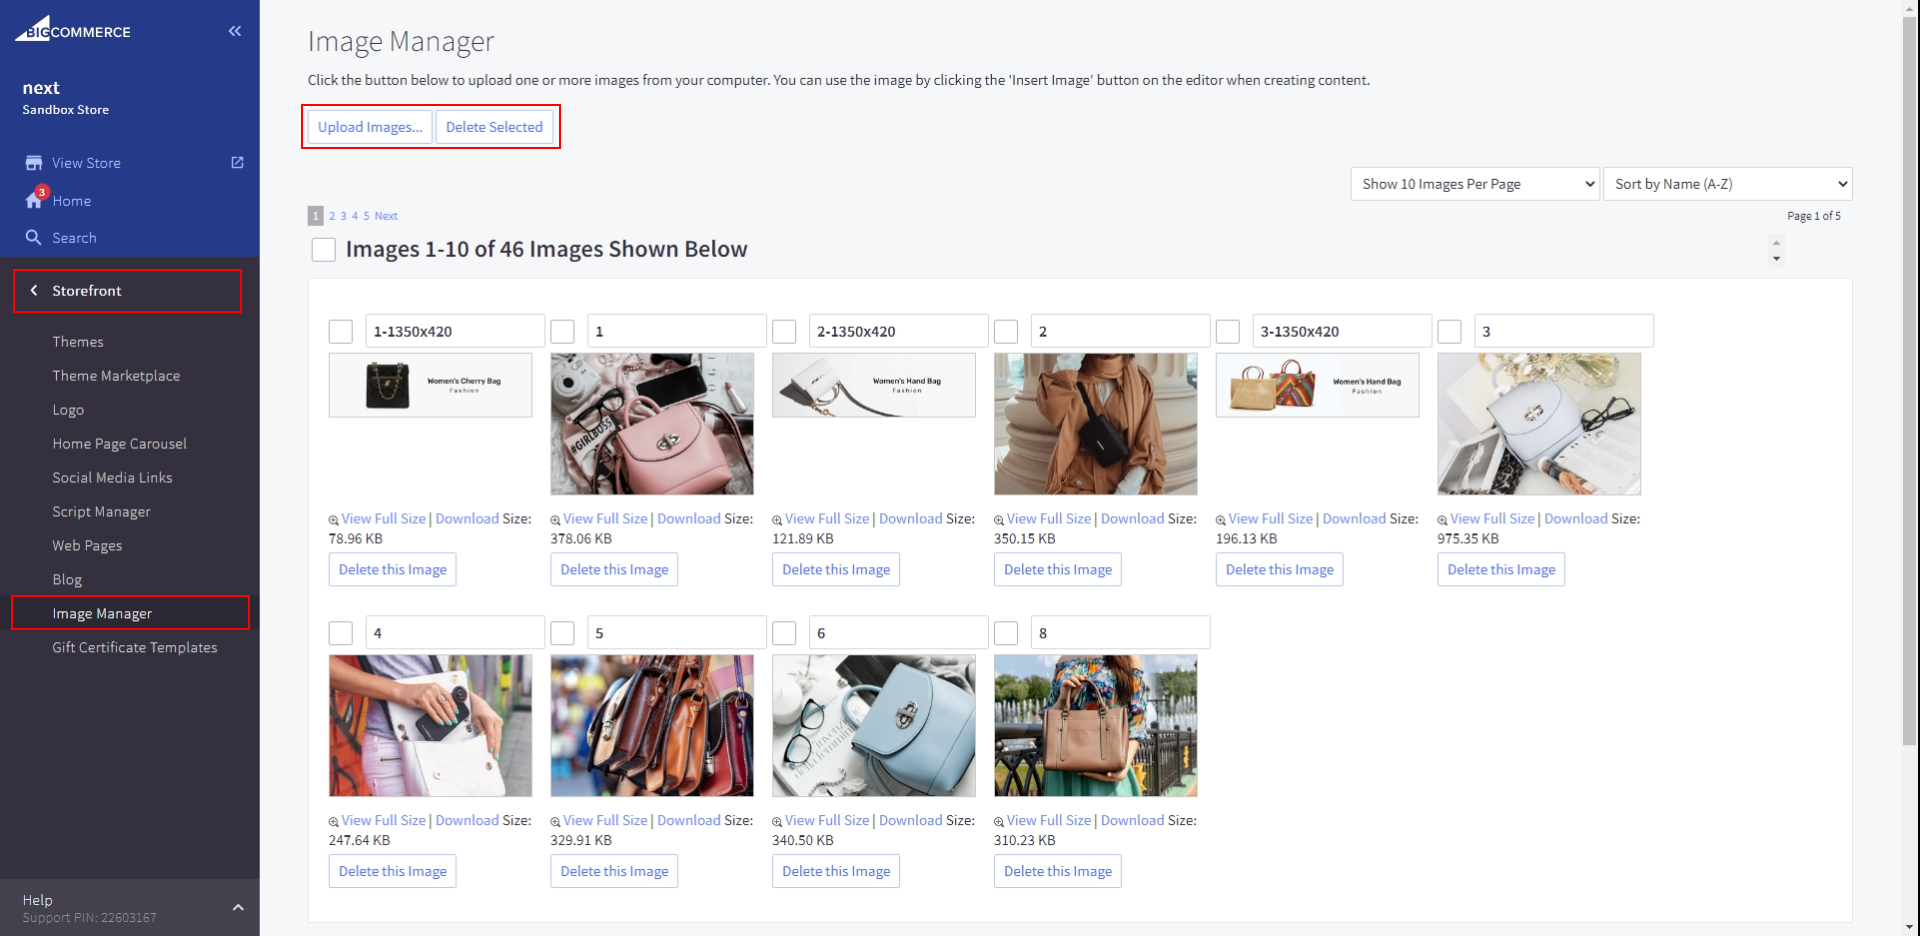Expand the Help panel chevron

[238, 907]
